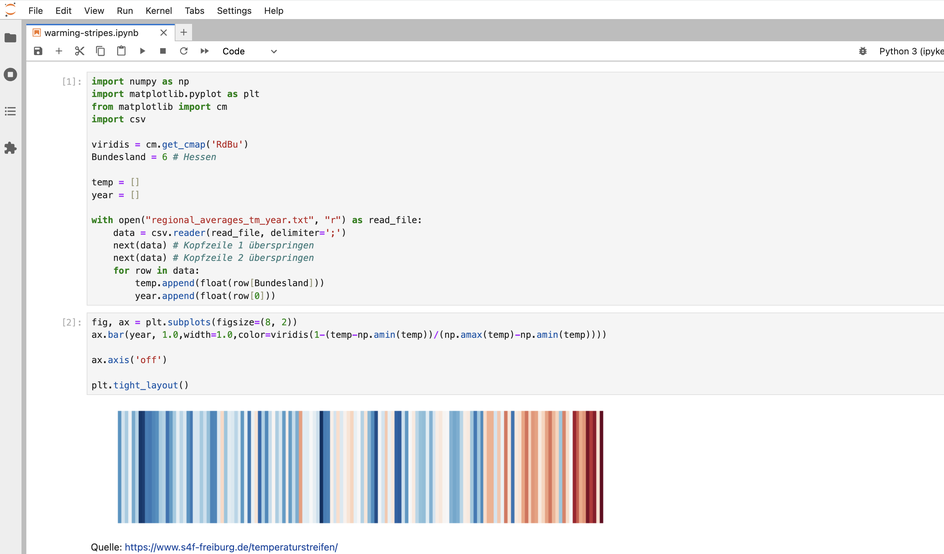Viewport: 944px width, 554px height.
Task: Open the Kernel menu
Action: [158, 10]
